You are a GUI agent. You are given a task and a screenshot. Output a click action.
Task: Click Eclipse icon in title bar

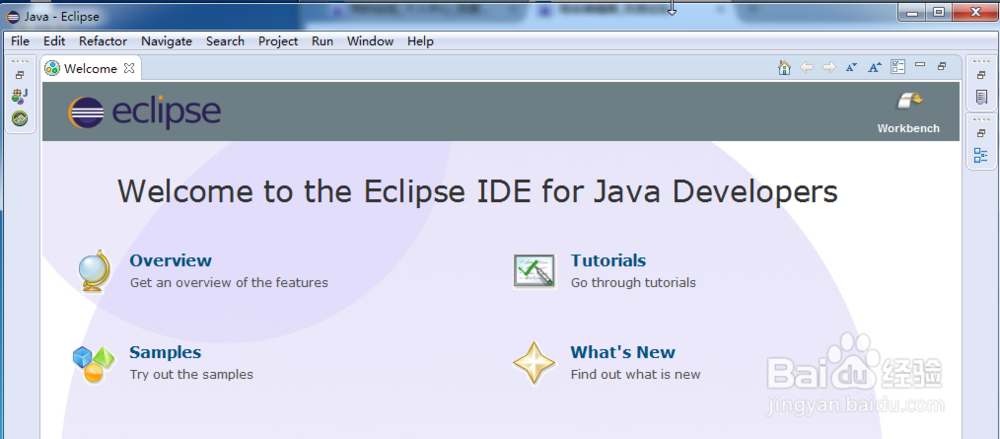[12, 16]
